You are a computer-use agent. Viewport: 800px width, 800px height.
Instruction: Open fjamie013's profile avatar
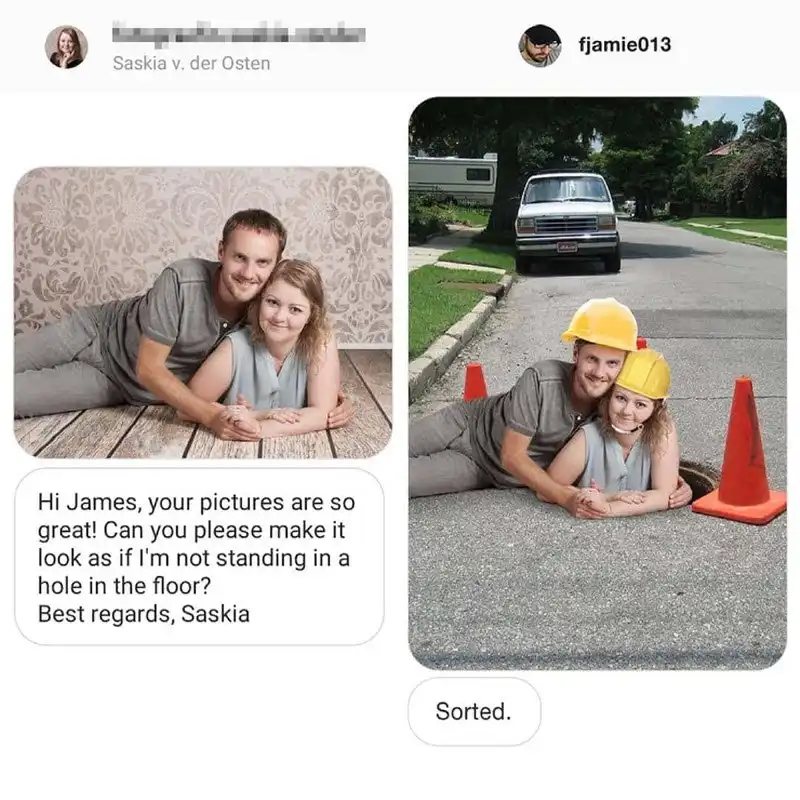(x=540, y=46)
